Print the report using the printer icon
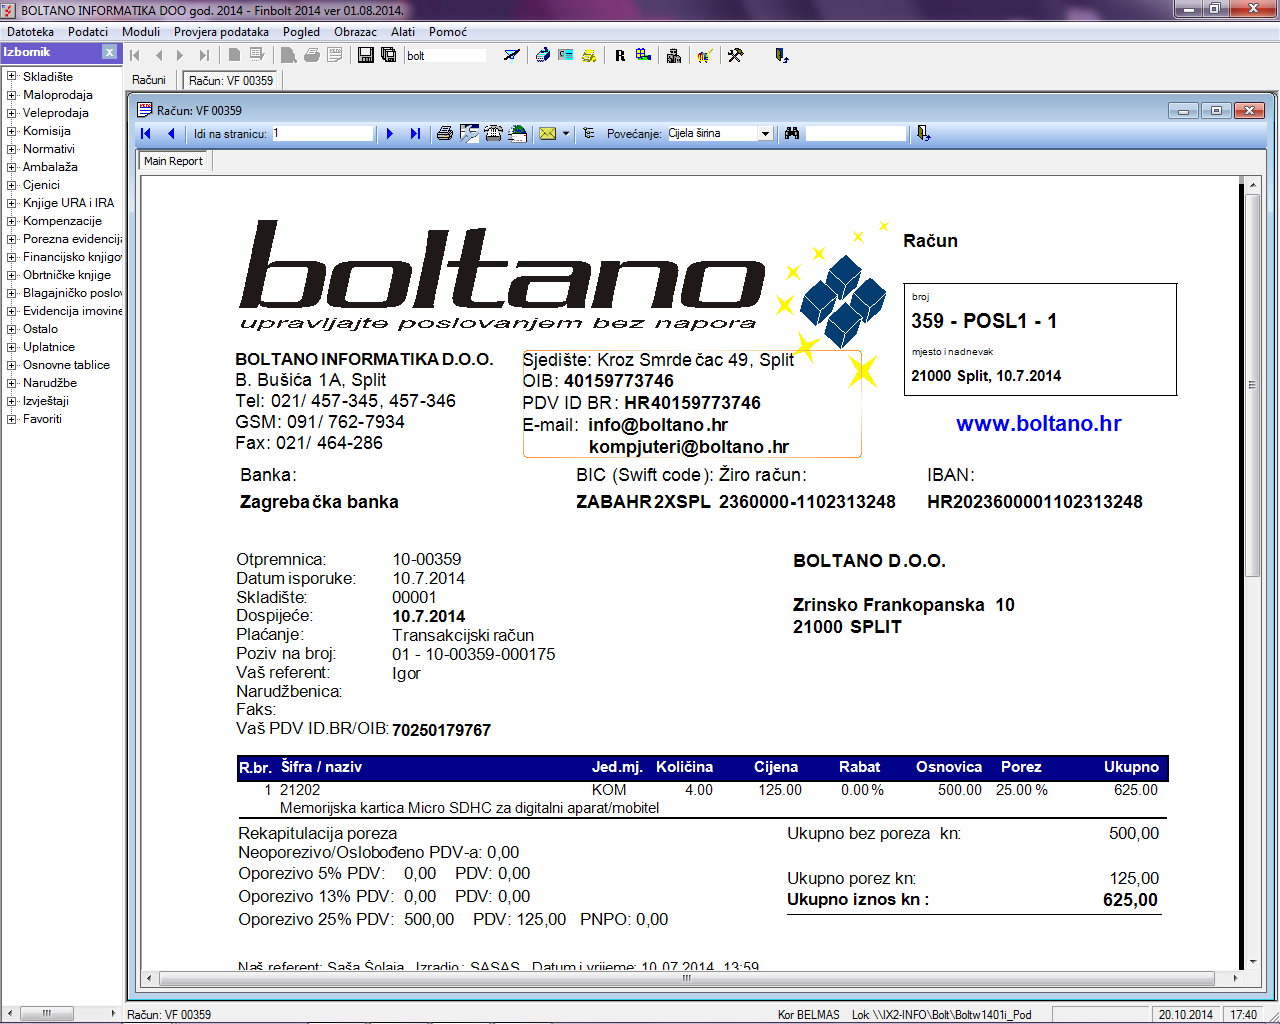This screenshot has width=1280, height=1024. pyautogui.click(x=445, y=133)
